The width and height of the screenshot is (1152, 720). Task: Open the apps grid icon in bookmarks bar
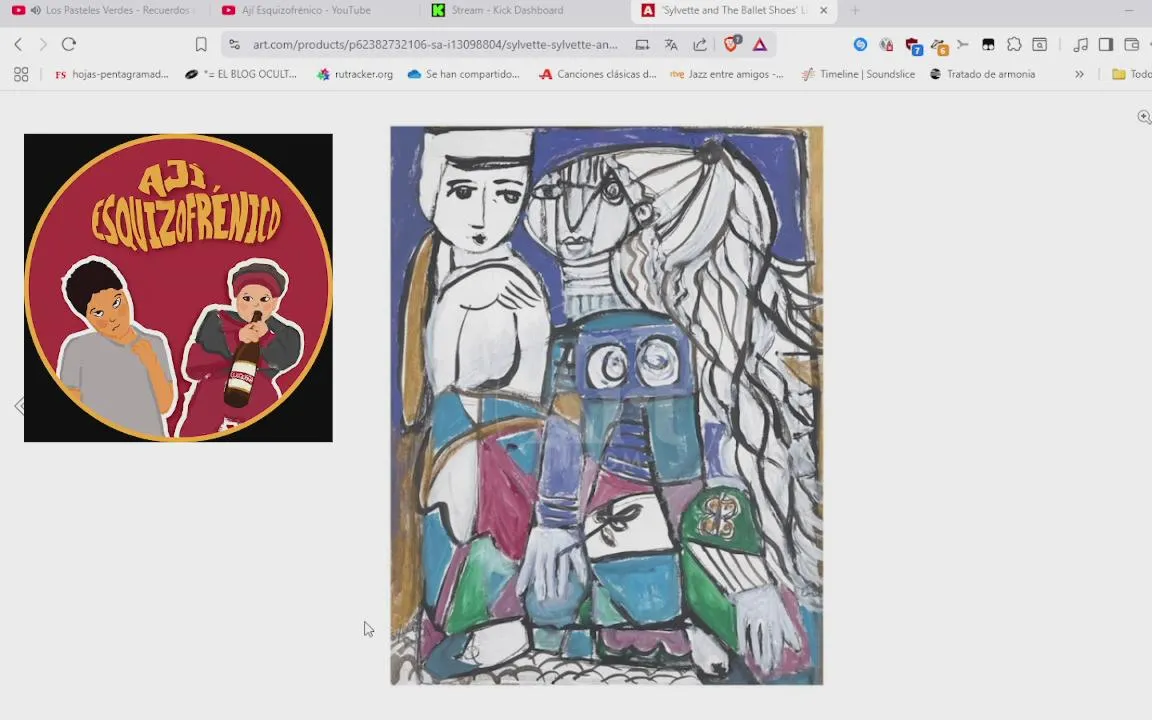21,74
